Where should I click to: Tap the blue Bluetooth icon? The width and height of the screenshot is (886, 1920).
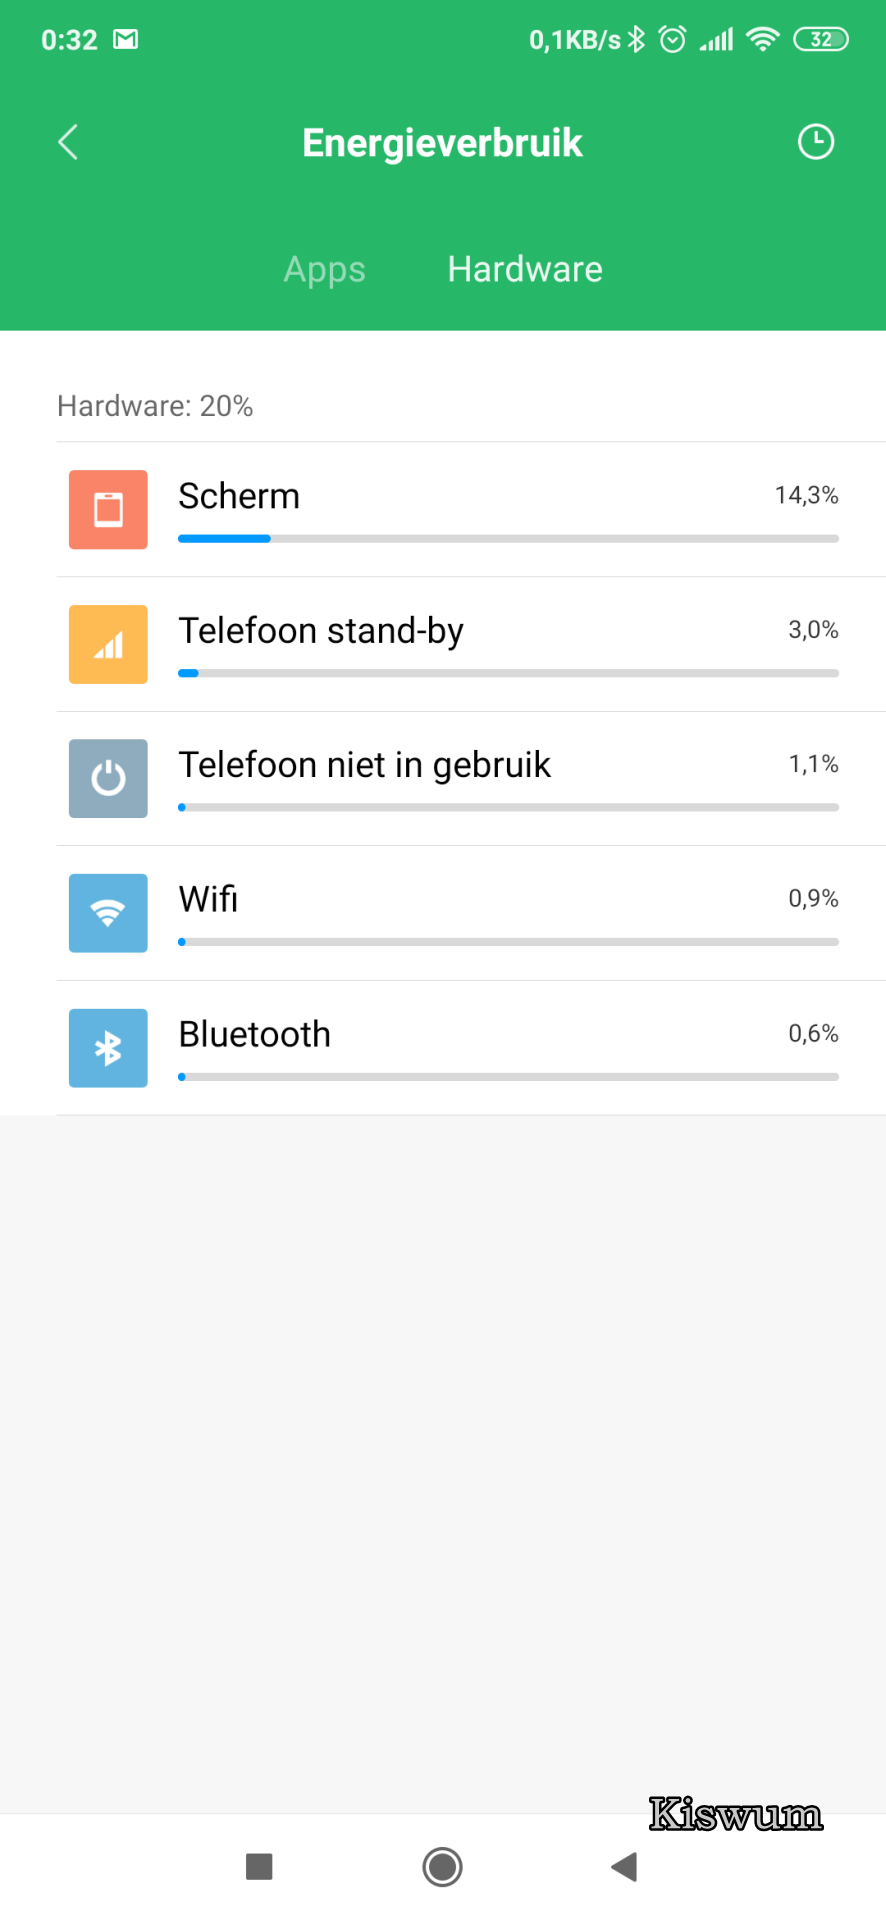(x=108, y=1048)
